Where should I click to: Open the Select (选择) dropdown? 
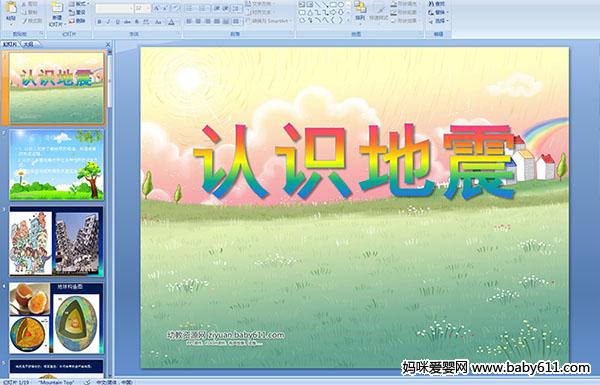click(439, 21)
